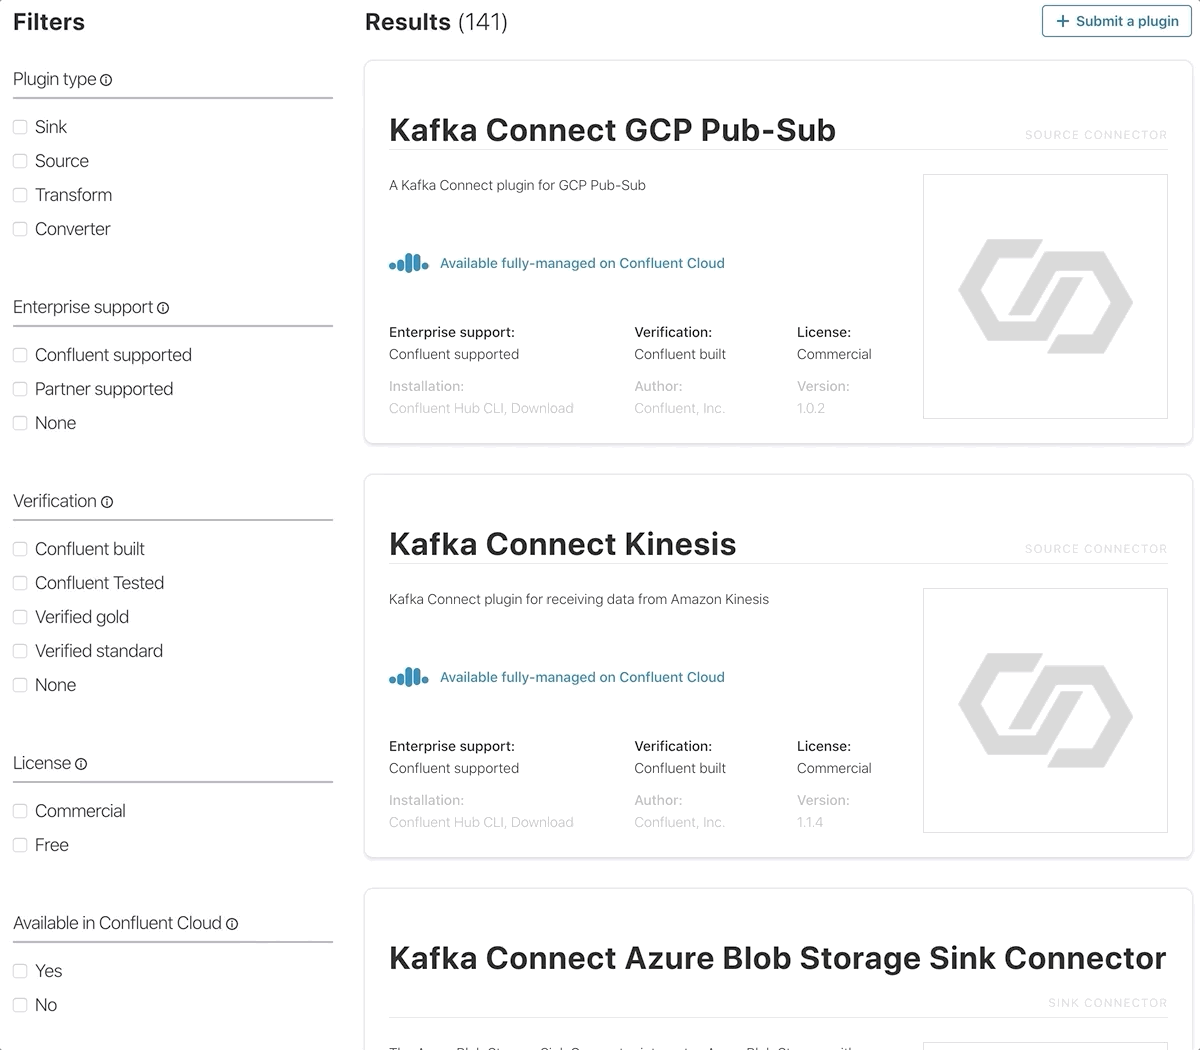Click the Plugin type info icon
Viewport: 1200px width, 1050px height.
coord(106,80)
